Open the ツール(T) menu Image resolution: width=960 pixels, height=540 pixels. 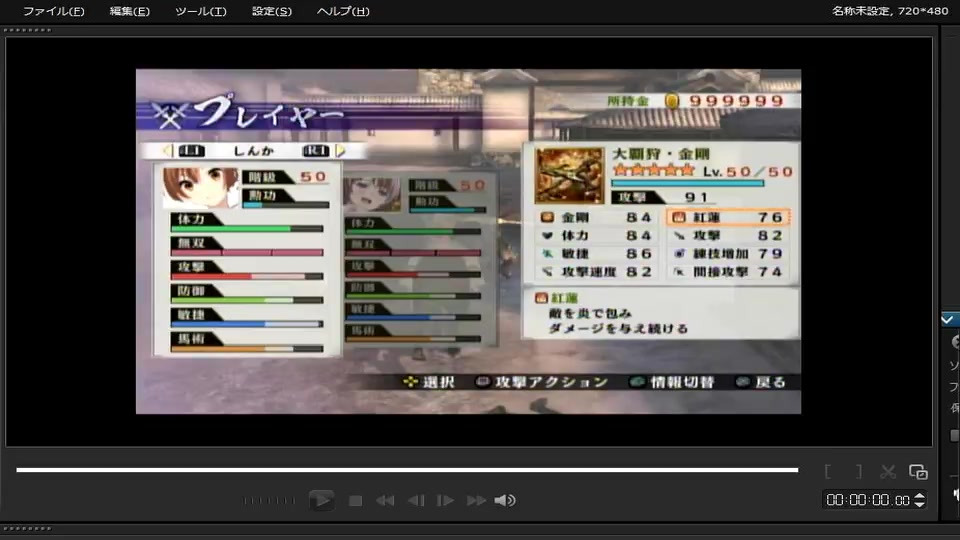tap(201, 11)
